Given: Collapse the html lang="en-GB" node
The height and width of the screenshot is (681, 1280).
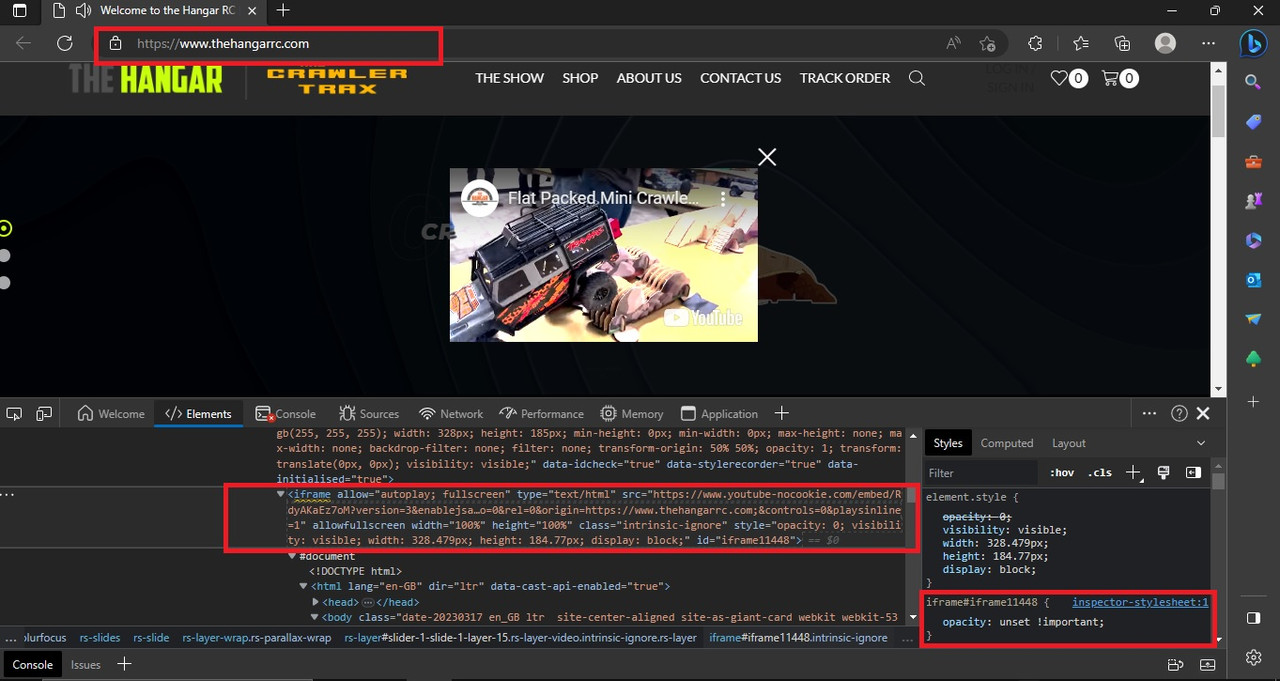Looking at the screenshot, I should pos(304,586).
